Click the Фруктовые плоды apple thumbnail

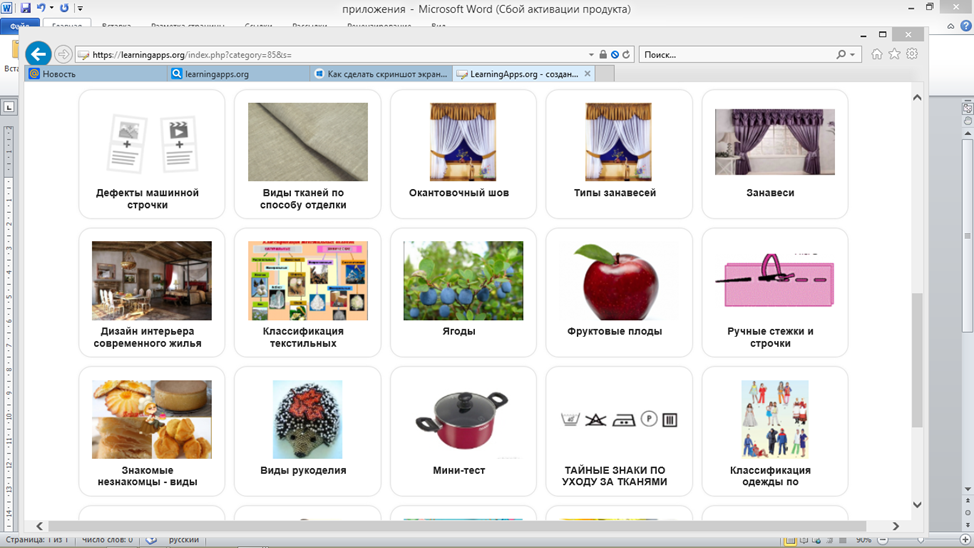pyautogui.click(x=615, y=280)
